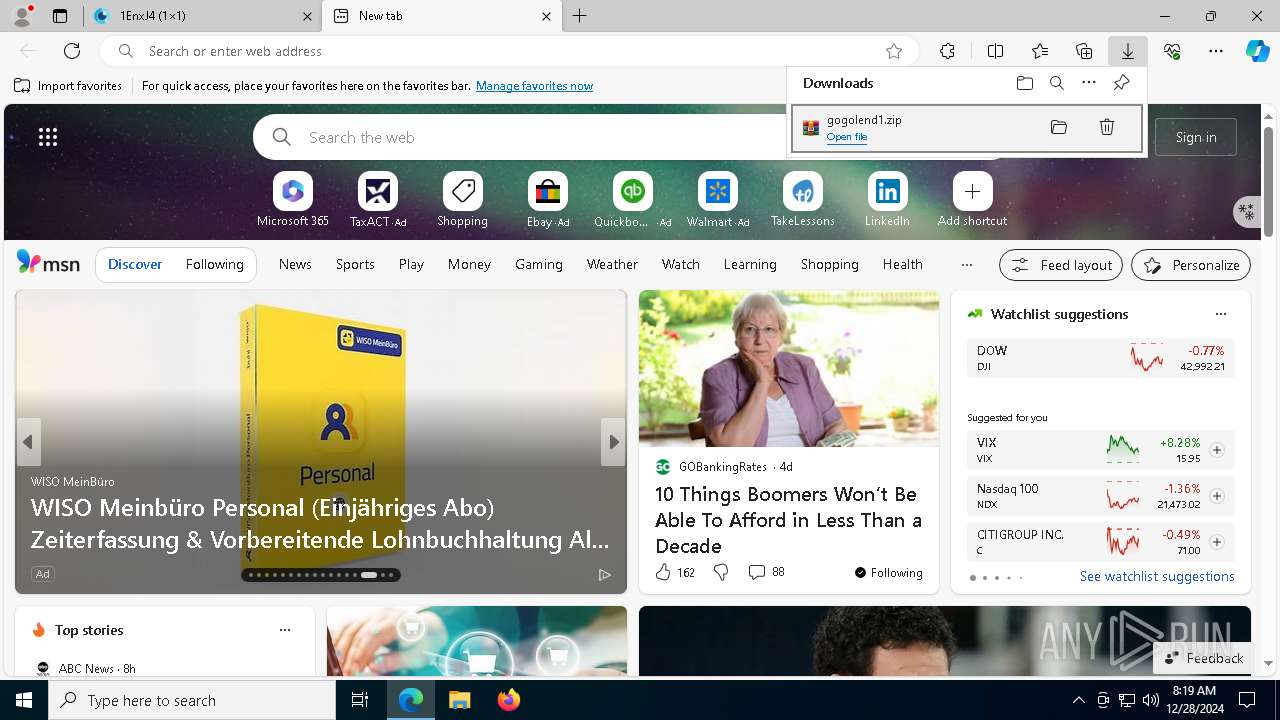Click the Personalize button
This screenshot has width=1280, height=720.
[1191, 265]
